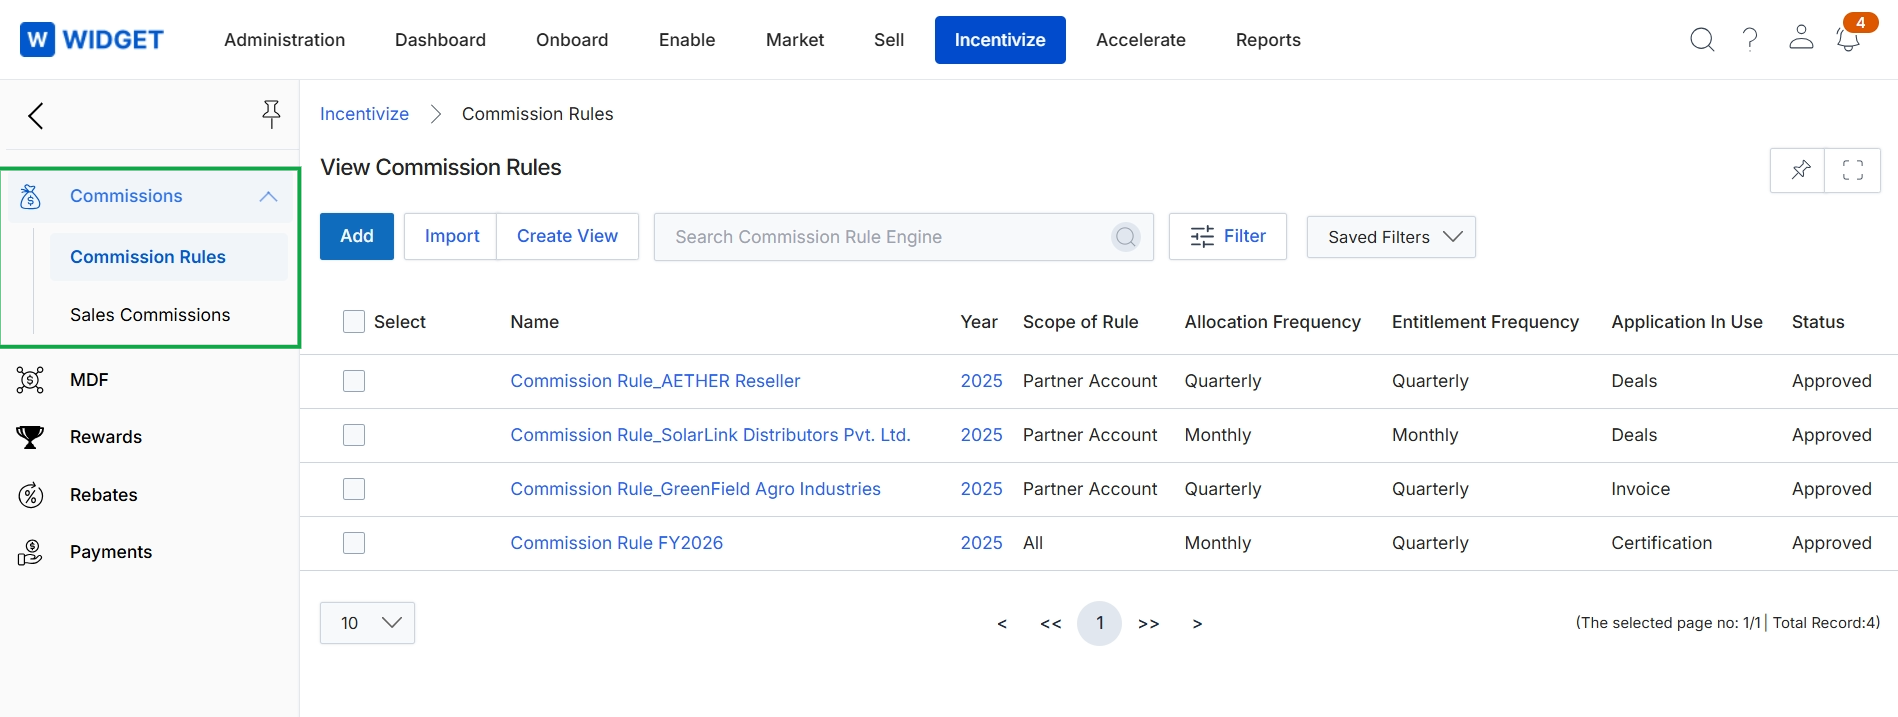This screenshot has height=717, width=1898.
Task: Toggle fullscreen view icon
Action: tap(1853, 170)
